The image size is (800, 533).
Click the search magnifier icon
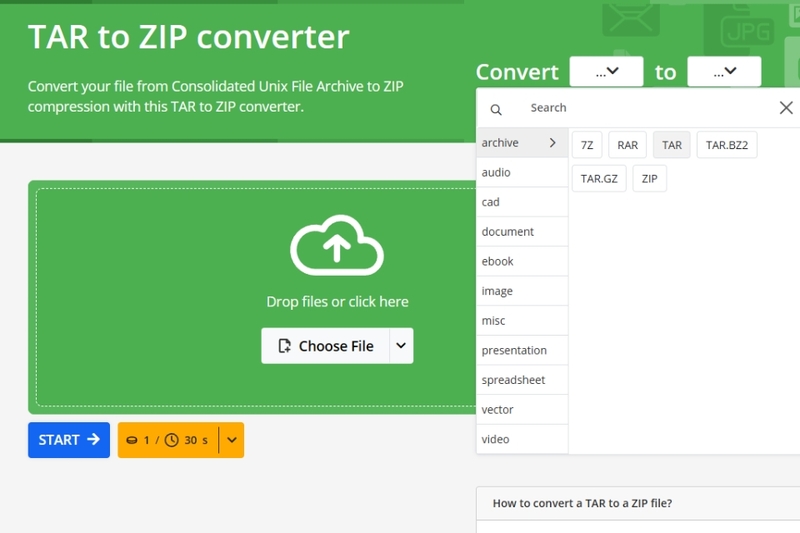(496, 109)
